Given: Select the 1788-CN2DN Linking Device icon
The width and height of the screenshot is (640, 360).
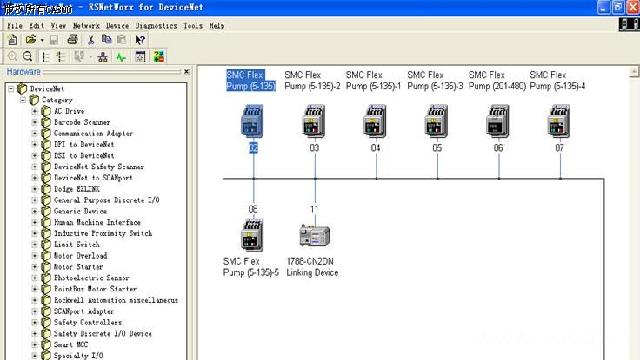Looking at the screenshot, I should point(314,236).
